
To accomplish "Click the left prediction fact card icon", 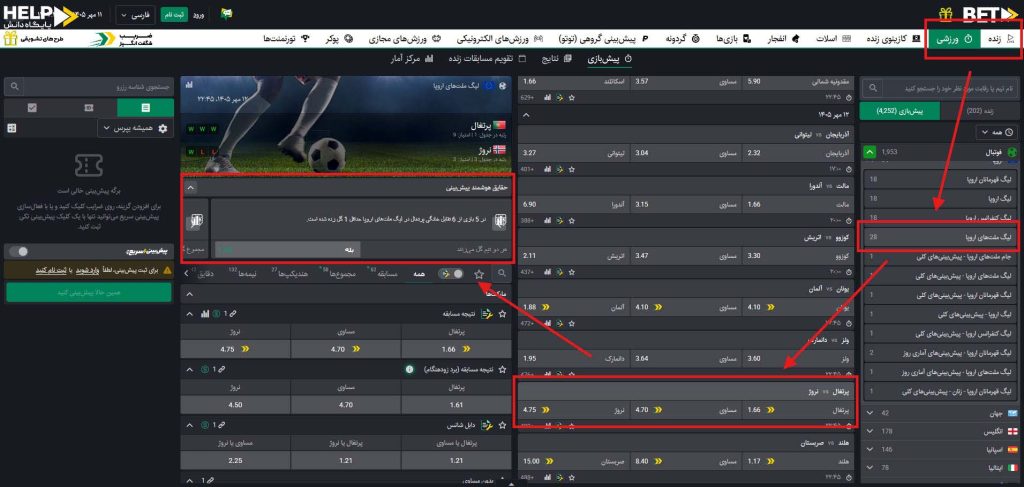I will (195, 221).
